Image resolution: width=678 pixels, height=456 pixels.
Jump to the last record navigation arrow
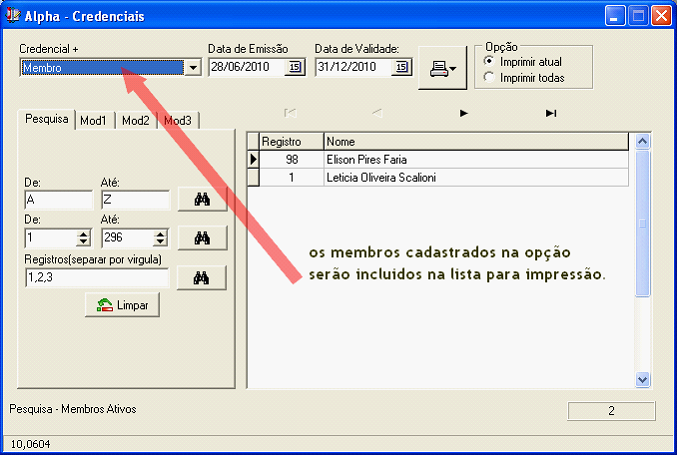coord(550,113)
